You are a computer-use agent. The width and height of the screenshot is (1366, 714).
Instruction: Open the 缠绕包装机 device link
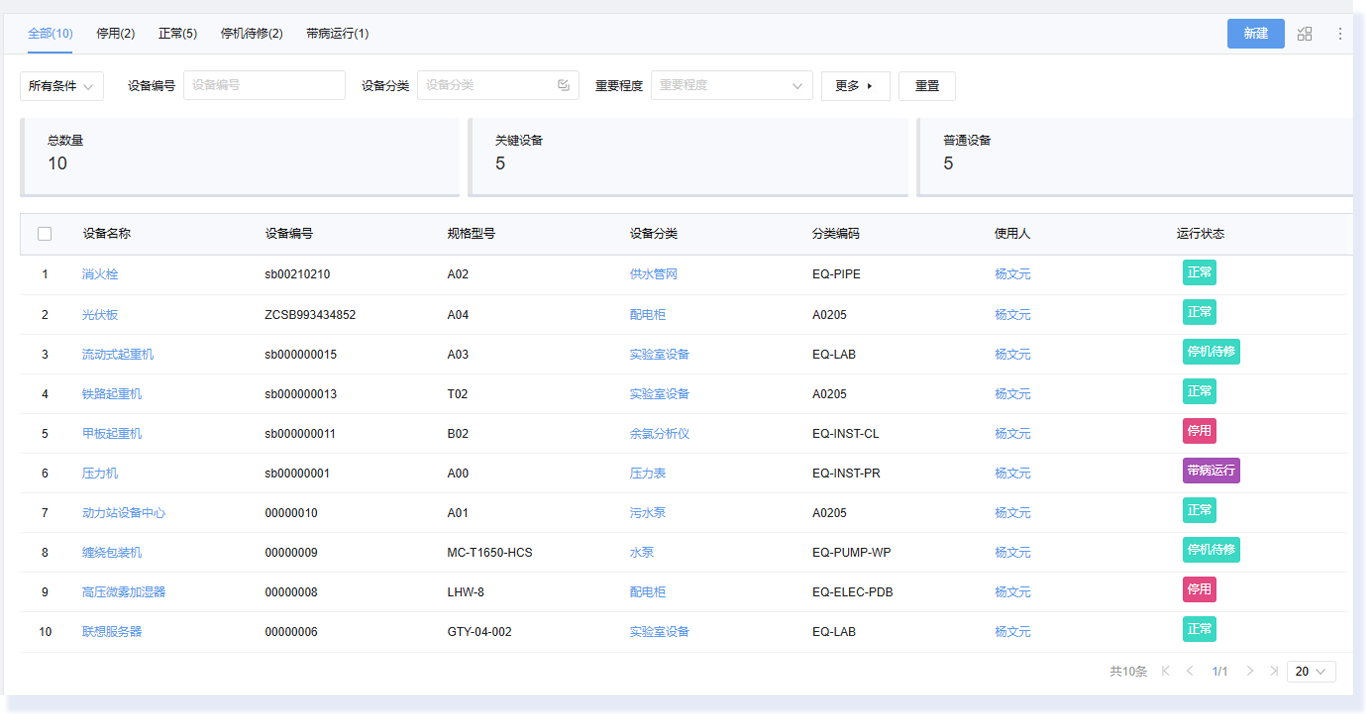tap(112, 552)
